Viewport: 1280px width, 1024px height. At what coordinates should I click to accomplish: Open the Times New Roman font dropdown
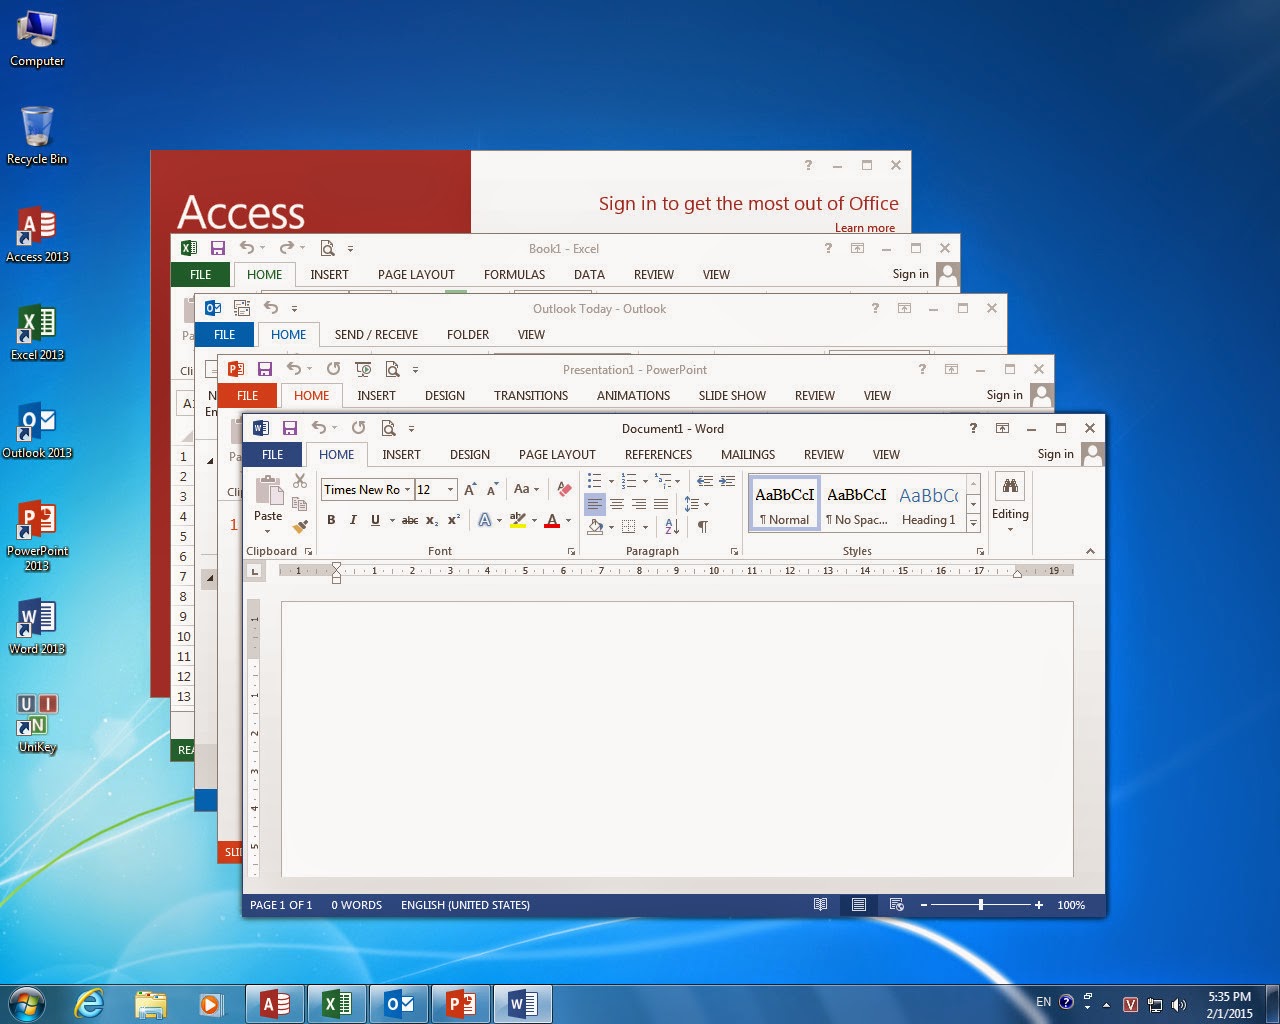[407, 489]
